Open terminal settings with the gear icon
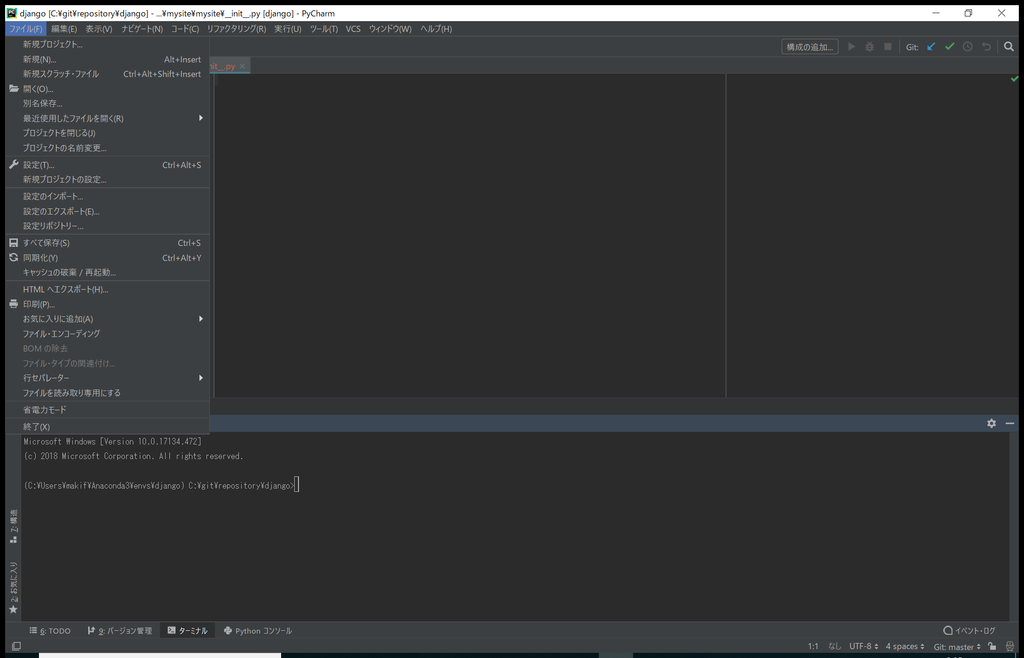Viewport: 1024px width, 658px height. point(991,423)
